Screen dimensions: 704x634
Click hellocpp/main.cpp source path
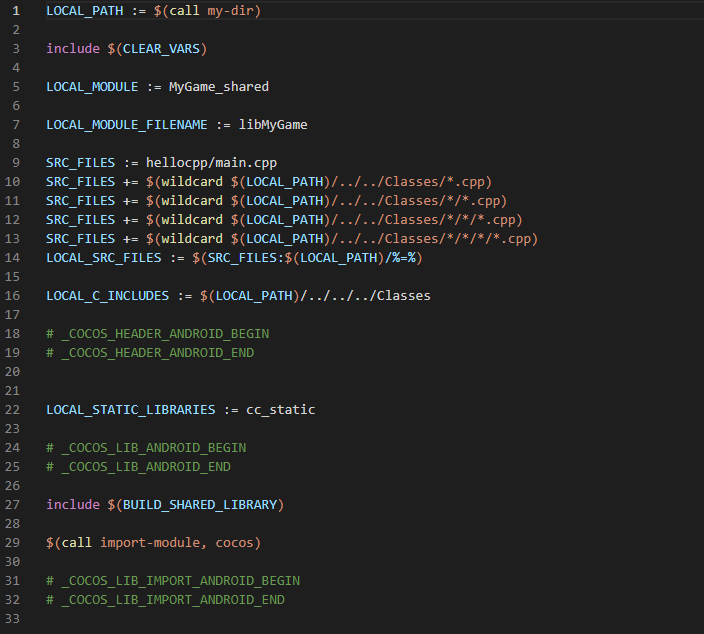coord(211,162)
